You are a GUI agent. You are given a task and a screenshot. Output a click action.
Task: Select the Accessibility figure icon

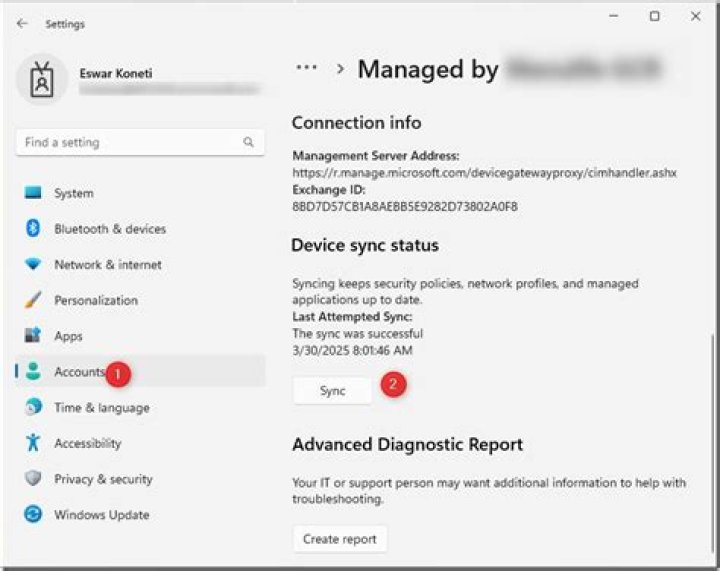point(33,443)
